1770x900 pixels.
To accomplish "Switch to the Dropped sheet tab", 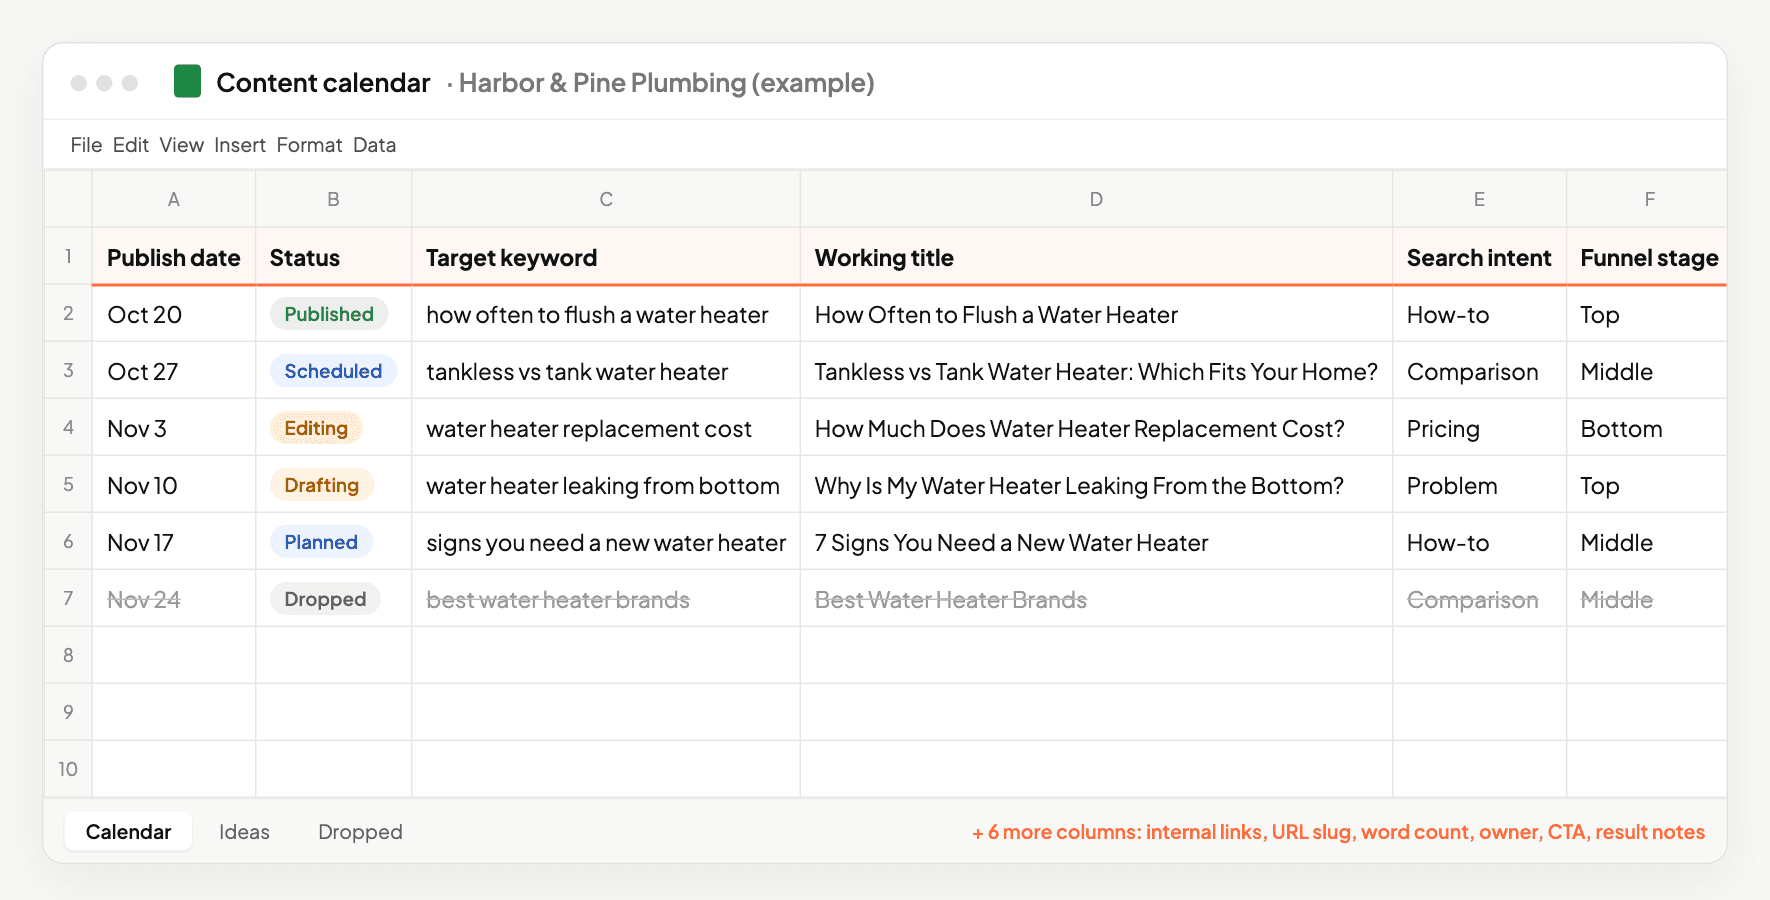I will point(360,832).
